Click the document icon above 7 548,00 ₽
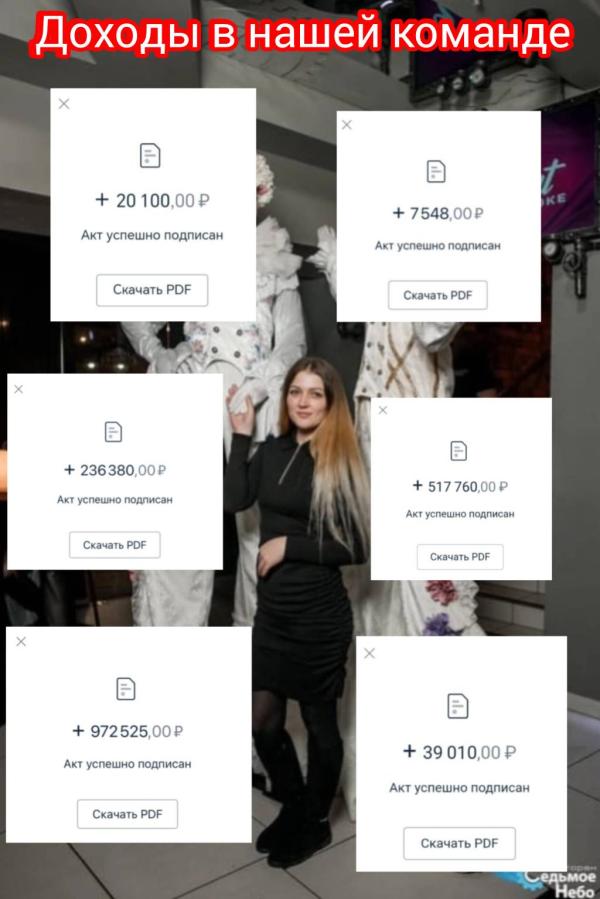 coord(436,171)
